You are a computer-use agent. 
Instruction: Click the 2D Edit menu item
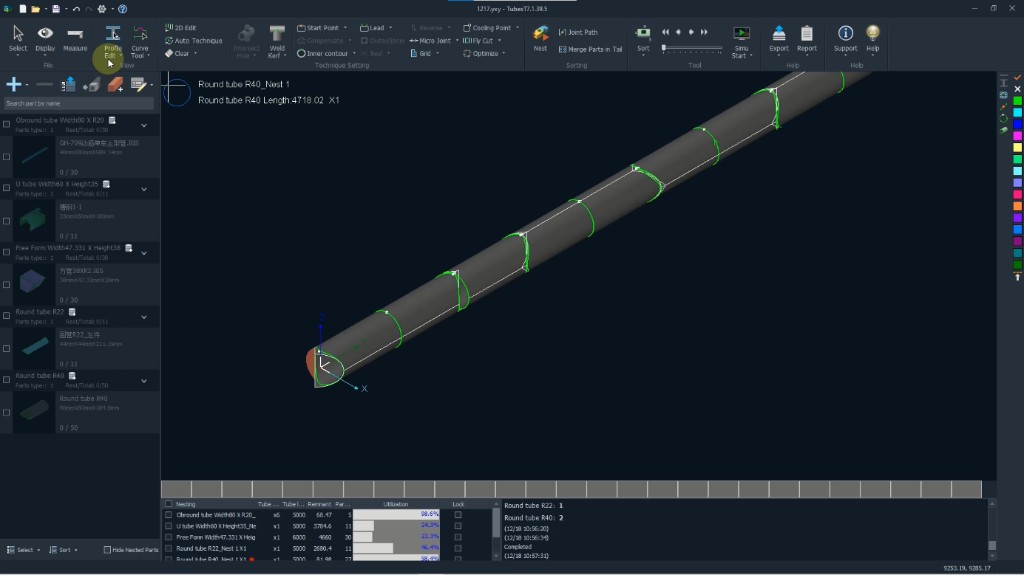pos(181,28)
